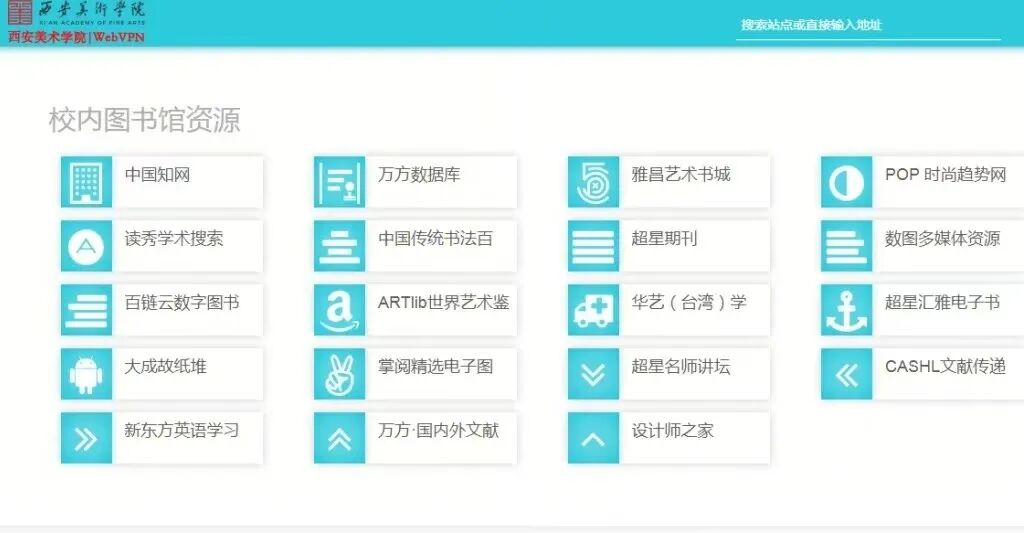This screenshot has height=533, width=1024.
Task: Open 设计师之家
Action: coord(672,430)
